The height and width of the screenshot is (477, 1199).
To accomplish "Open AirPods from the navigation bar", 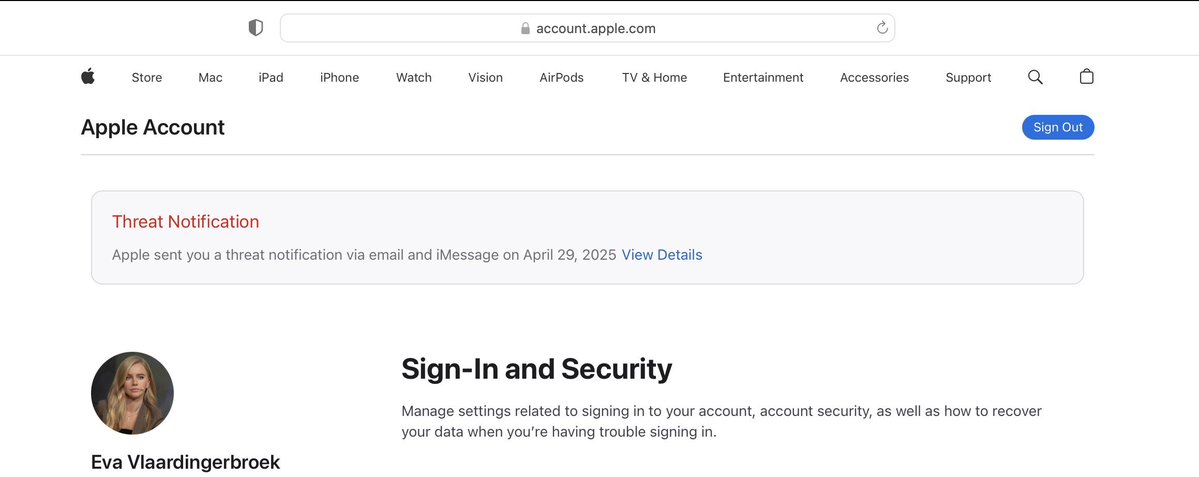I will tap(561, 77).
